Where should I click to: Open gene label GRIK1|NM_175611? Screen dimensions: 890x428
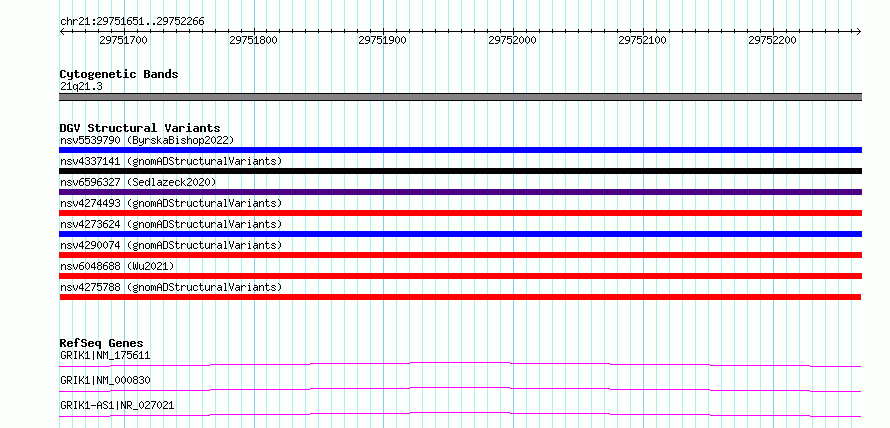105,356
